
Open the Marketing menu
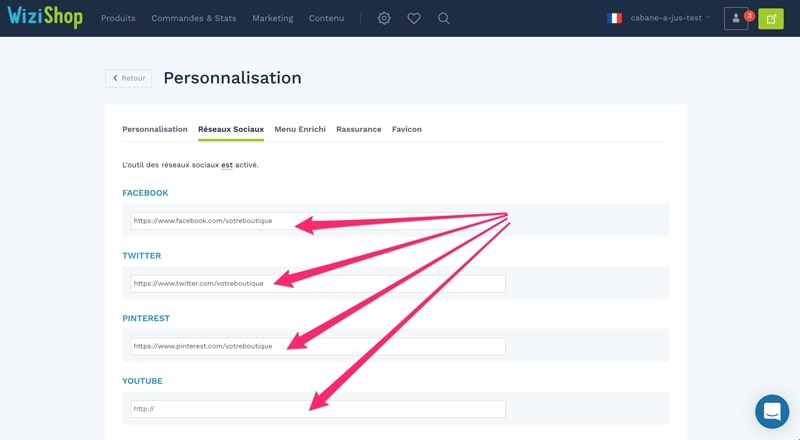click(272, 18)
